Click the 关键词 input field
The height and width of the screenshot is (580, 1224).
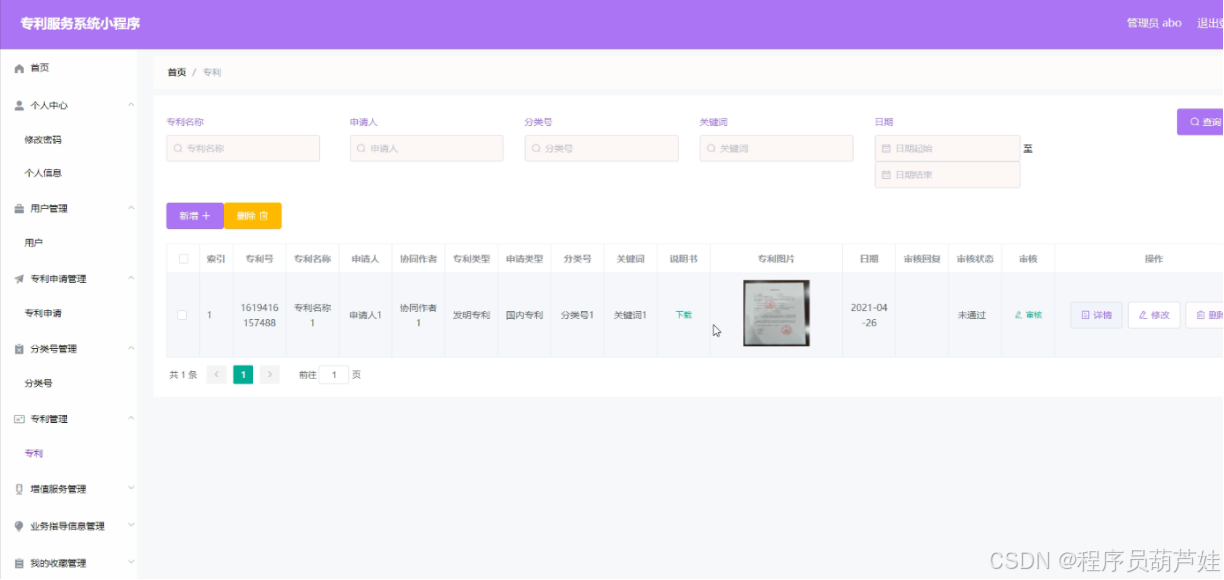[777, 148]
